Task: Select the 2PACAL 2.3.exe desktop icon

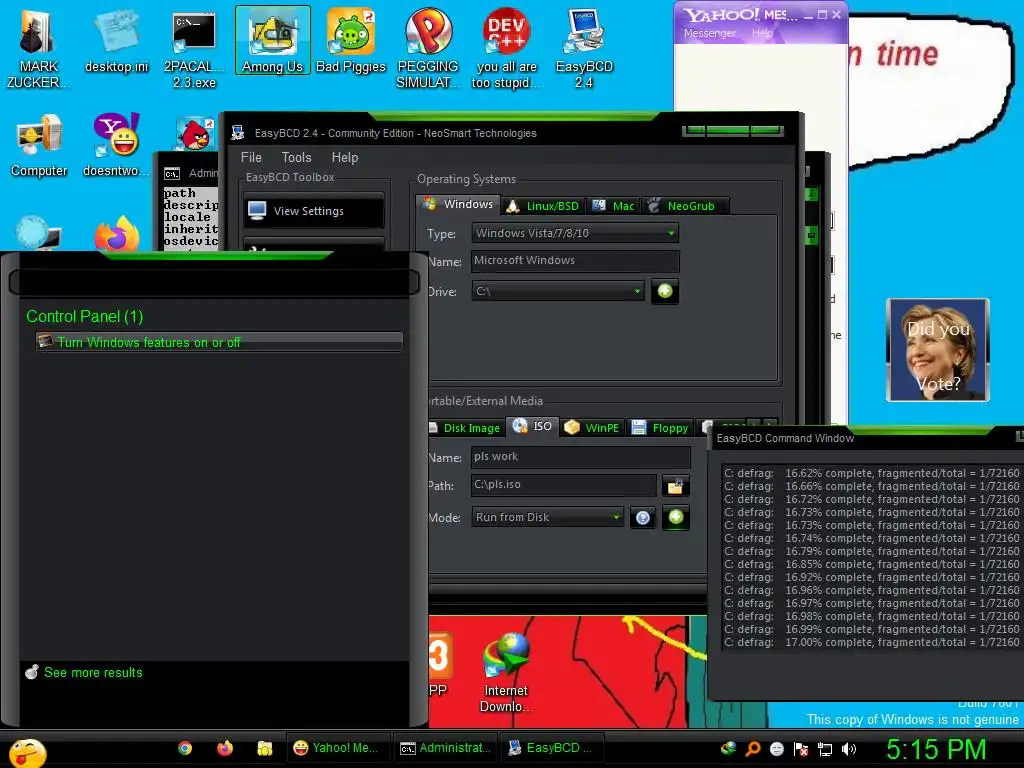Action: (x=194, y=49)
